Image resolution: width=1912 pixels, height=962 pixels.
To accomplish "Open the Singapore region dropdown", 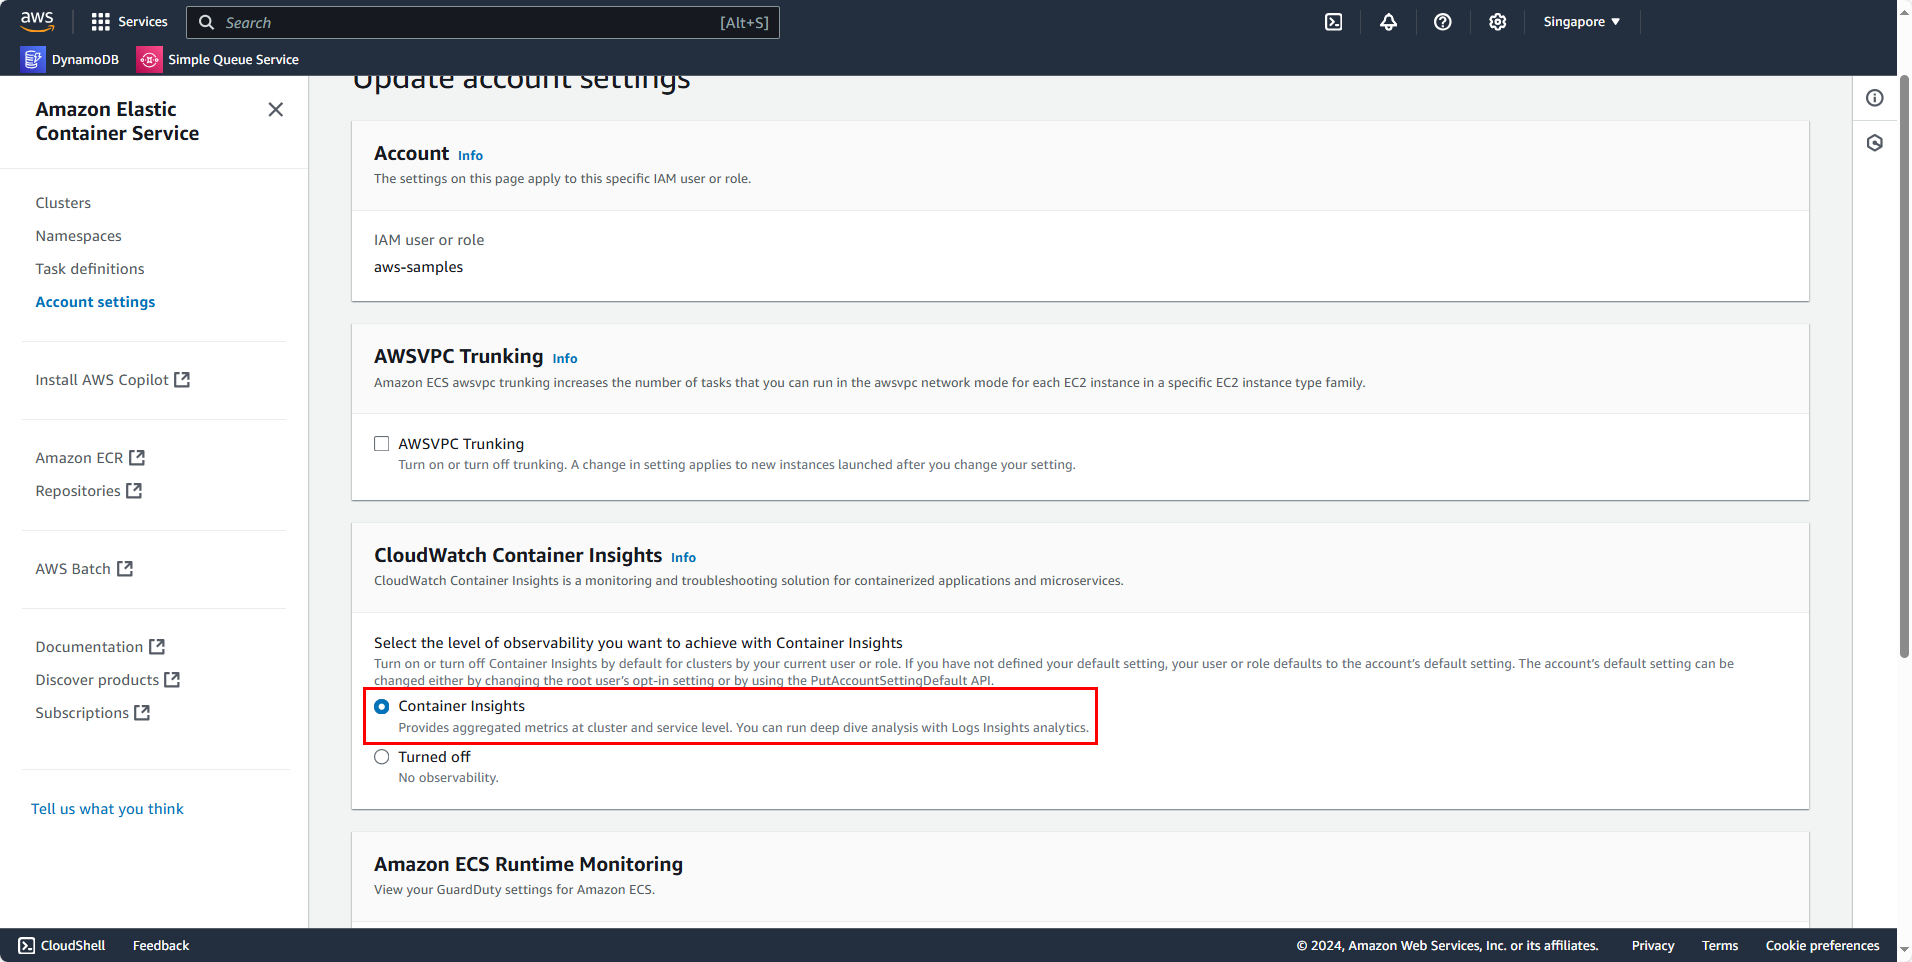I will coord(1581,22).
